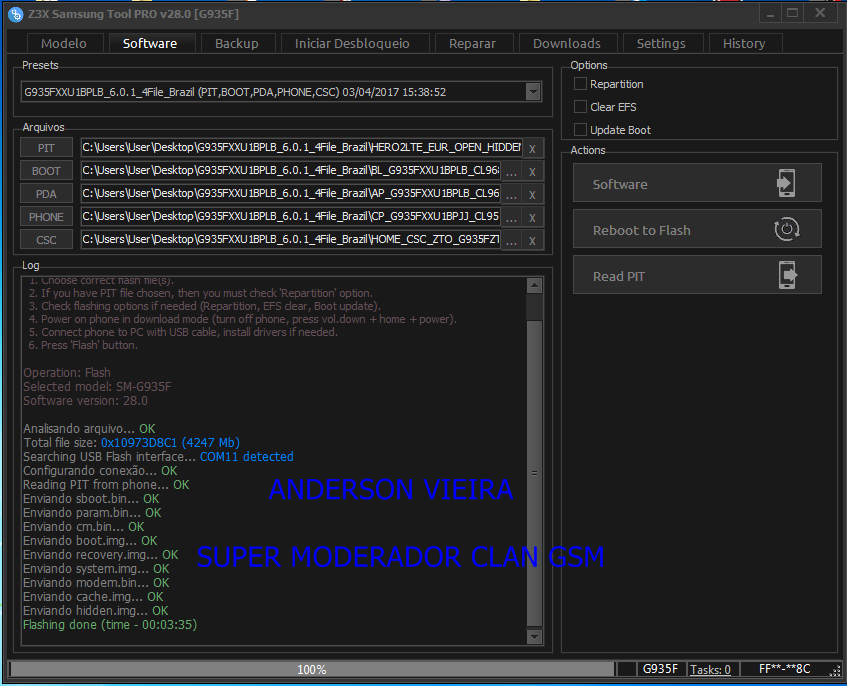847x686 pixels.
Task: Click the 'Flashing done' log line
Action: [110, 625]
